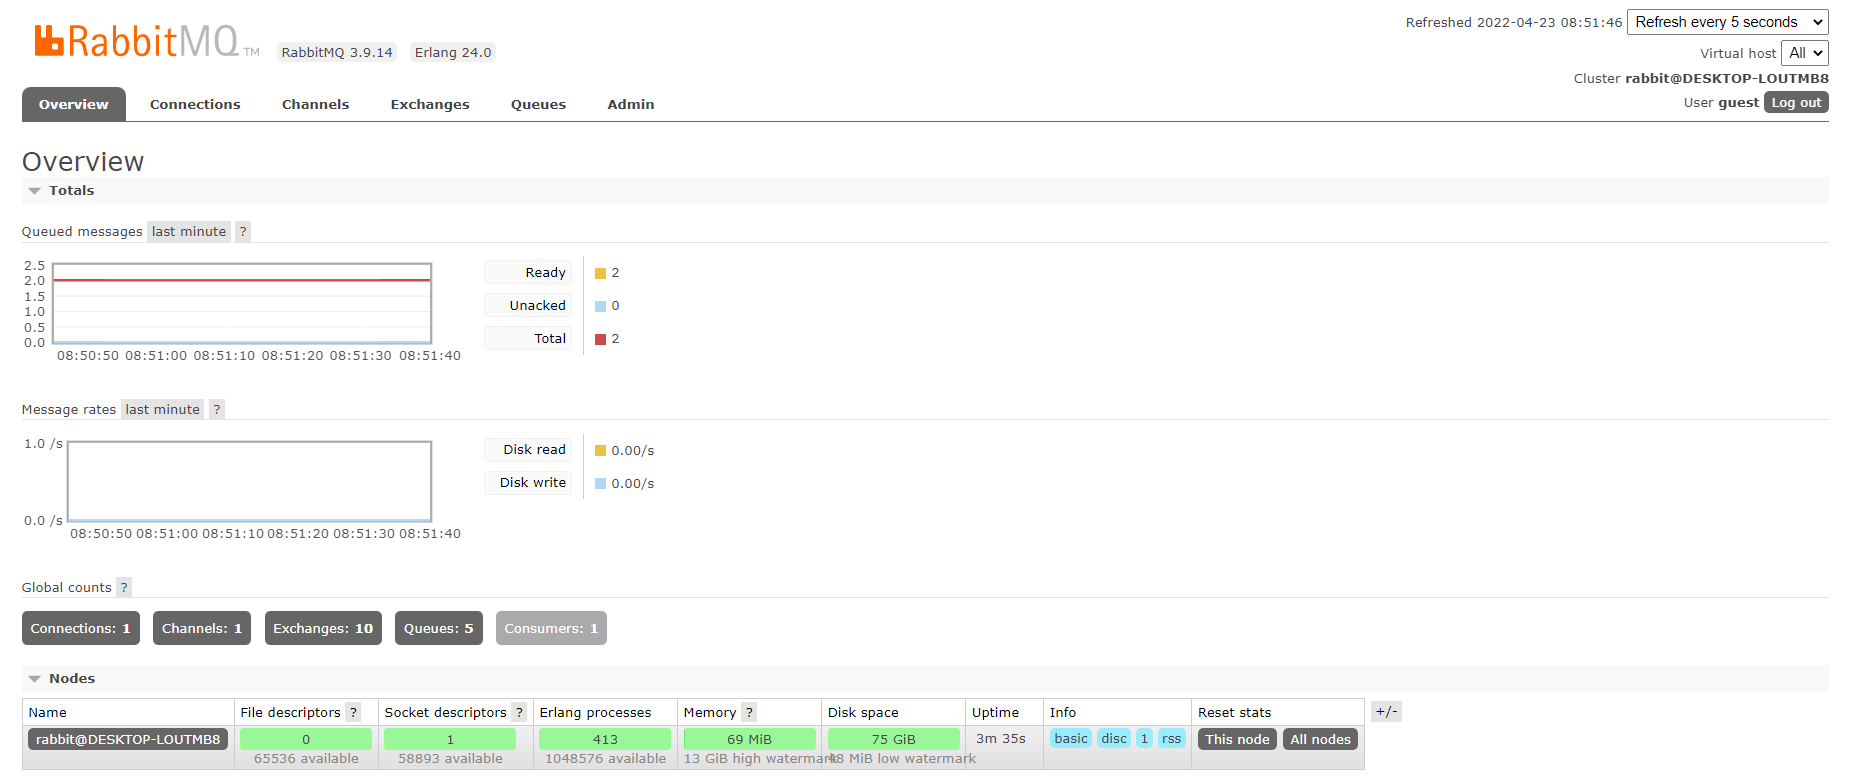Viewport: 1852px width, 776px height.
Task: Click the 3m 35s uptime value
Action: [x=1001, y=738]
